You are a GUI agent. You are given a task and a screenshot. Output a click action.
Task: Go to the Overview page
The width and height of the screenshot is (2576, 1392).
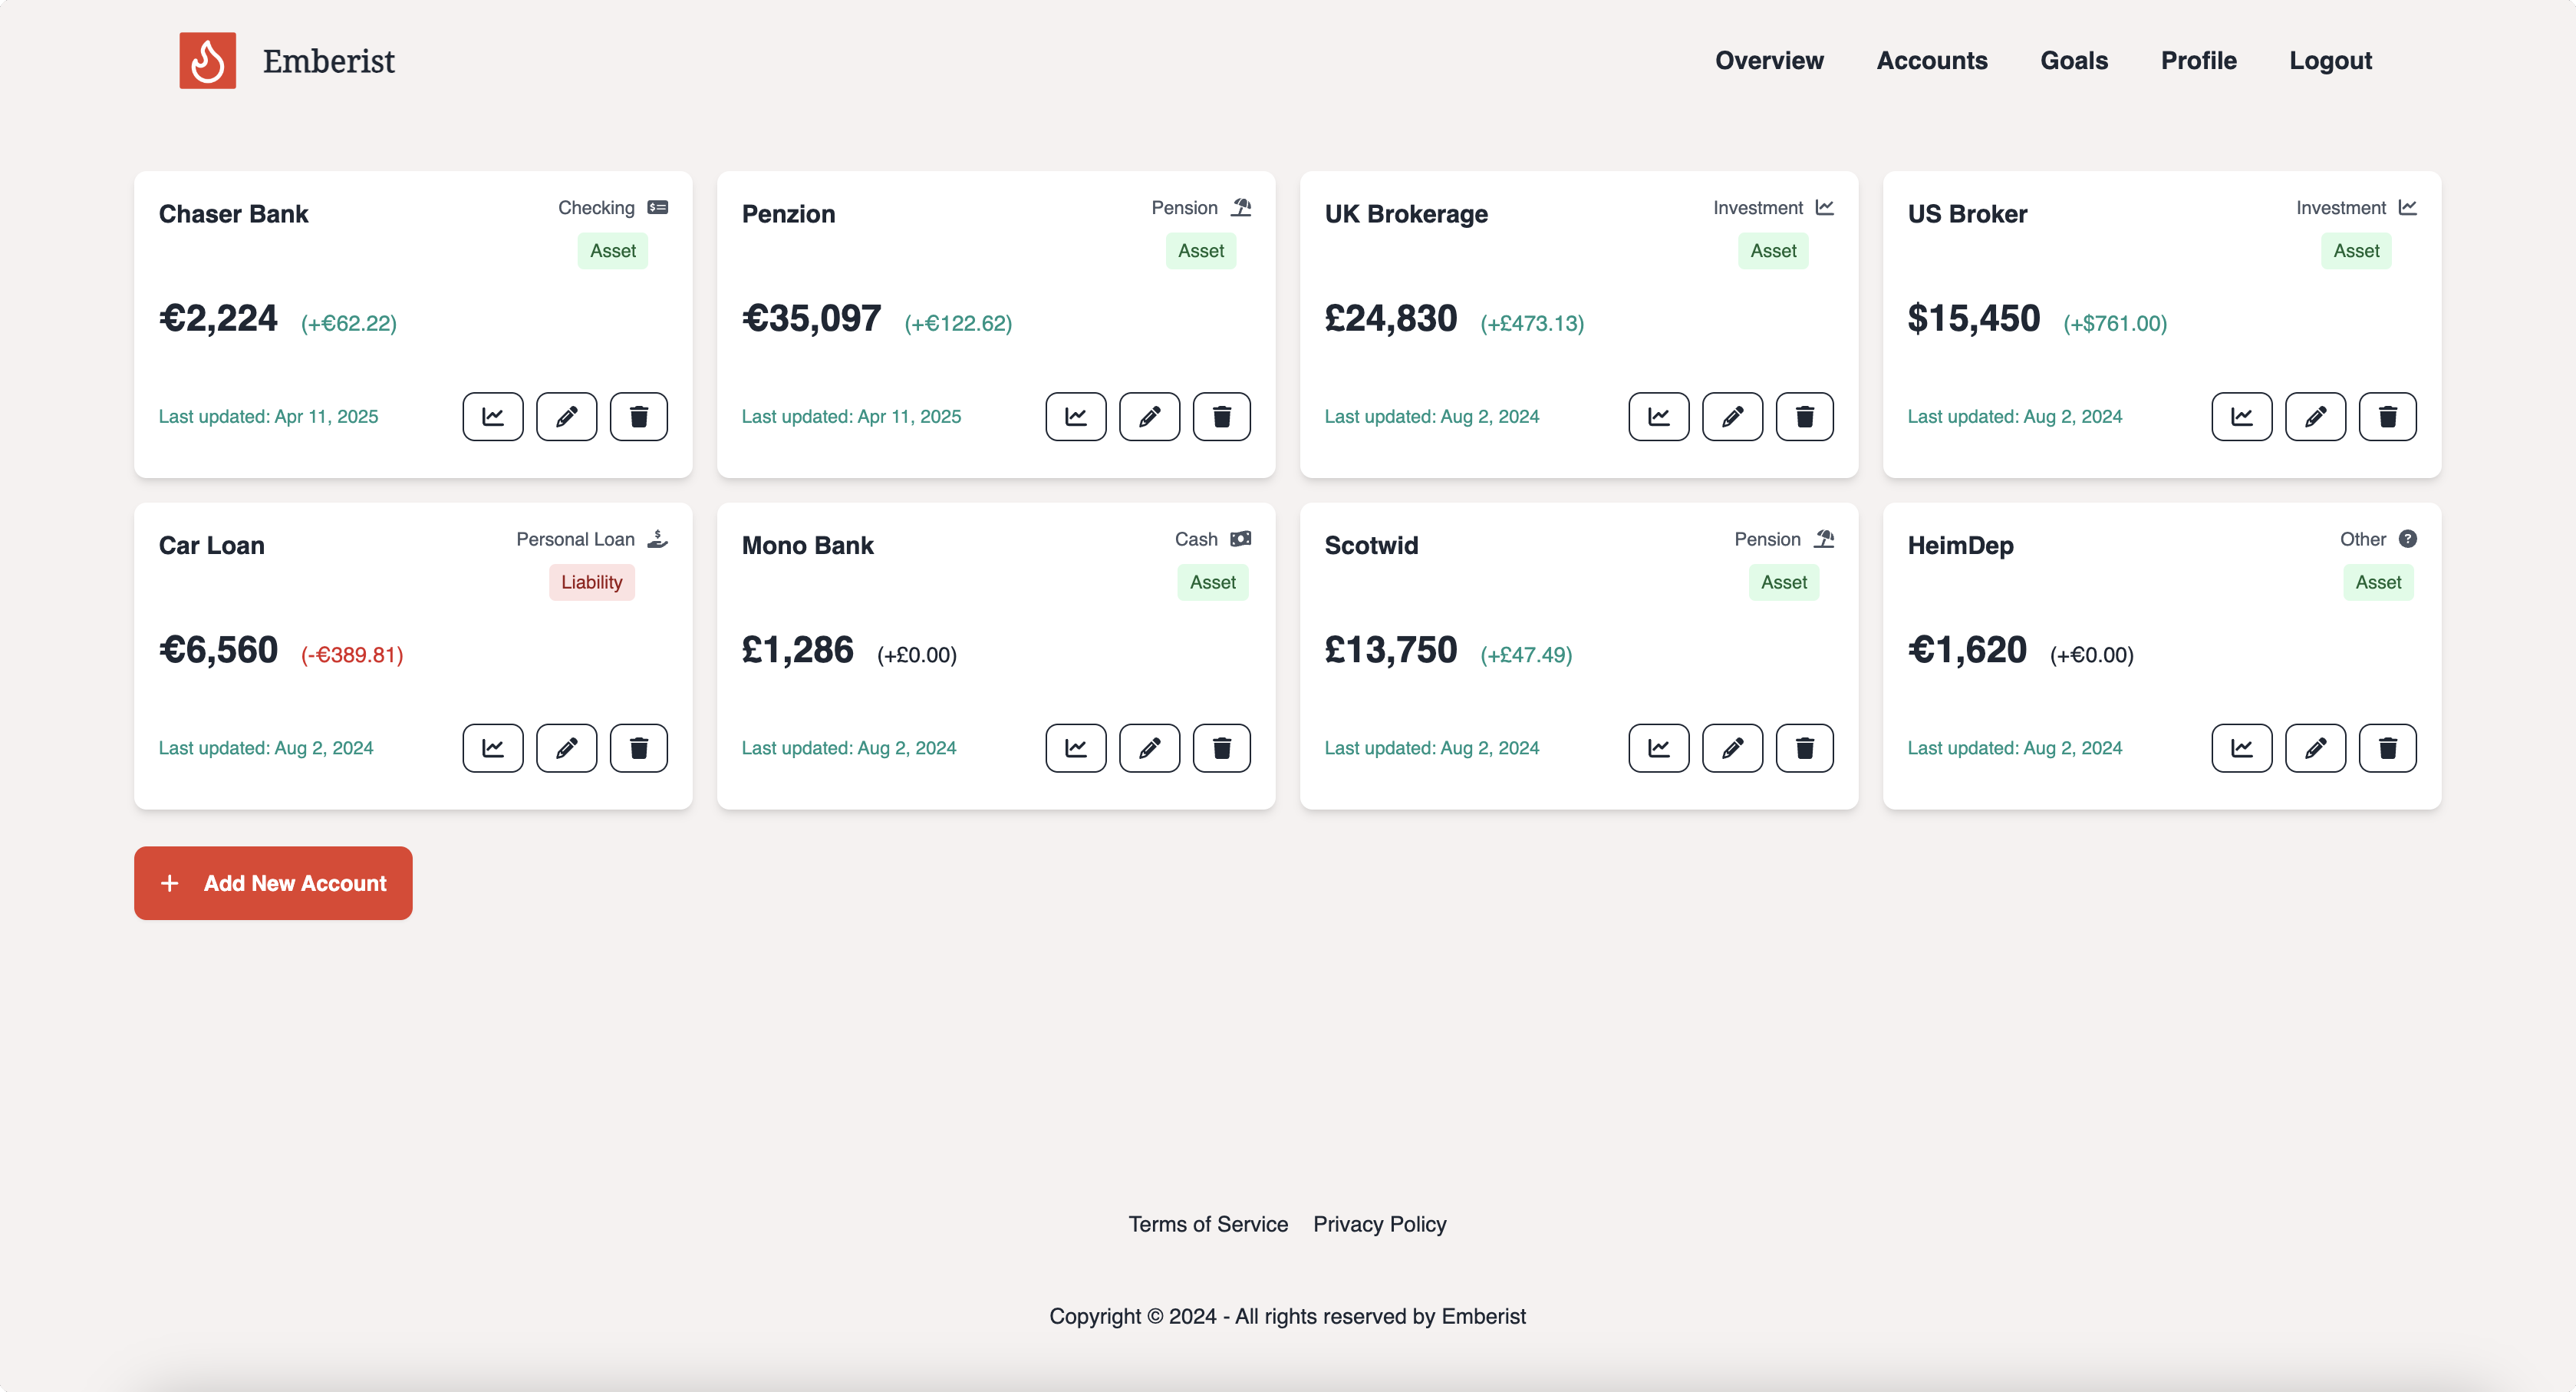(1769, 61)
